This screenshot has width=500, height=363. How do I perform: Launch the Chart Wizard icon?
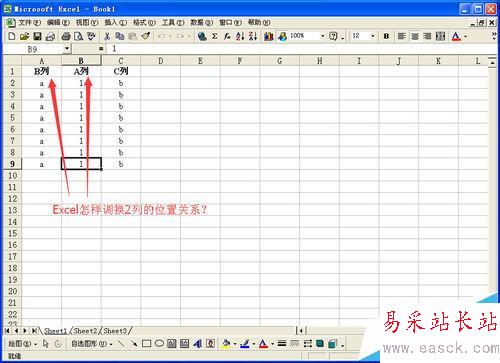[x=269, y=36]
